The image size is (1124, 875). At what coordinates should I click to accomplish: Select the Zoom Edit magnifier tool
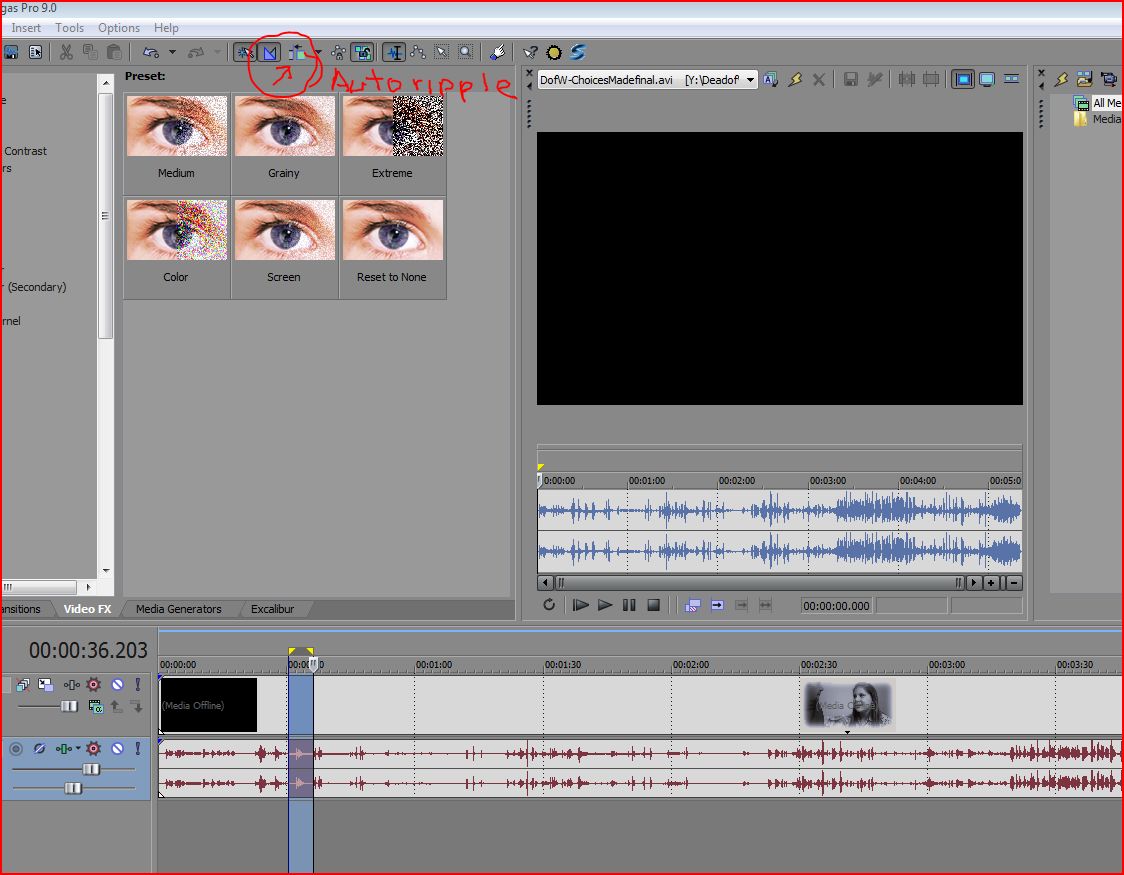pos(465,53)
